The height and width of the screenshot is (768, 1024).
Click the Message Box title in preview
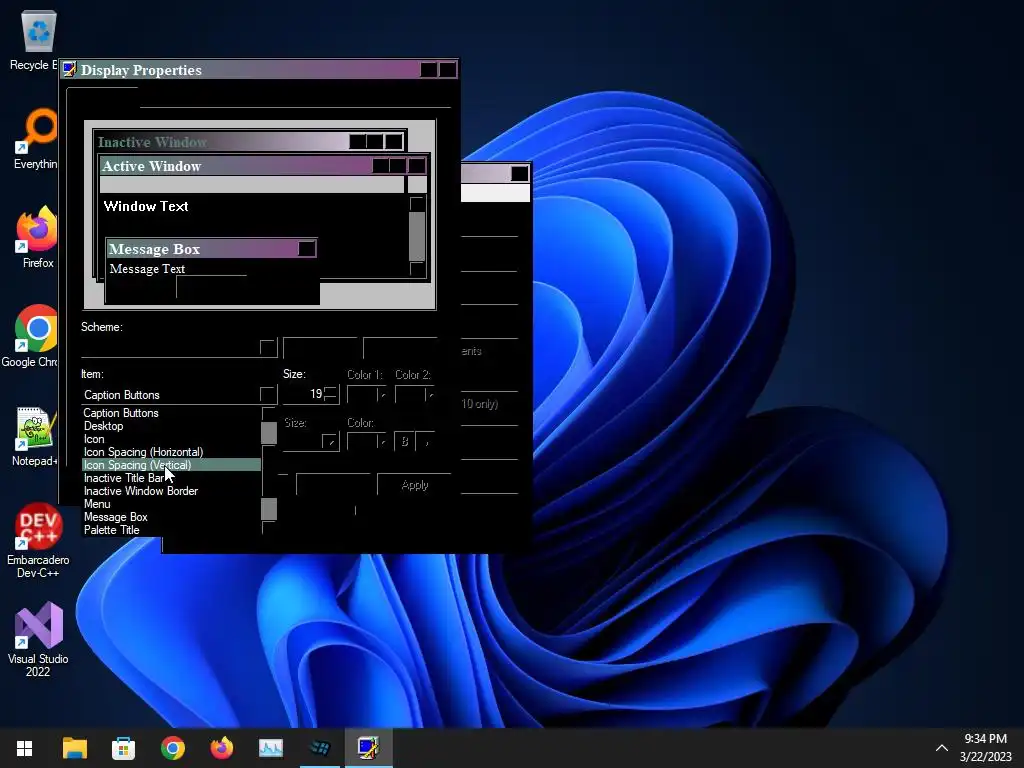point(154,249)
